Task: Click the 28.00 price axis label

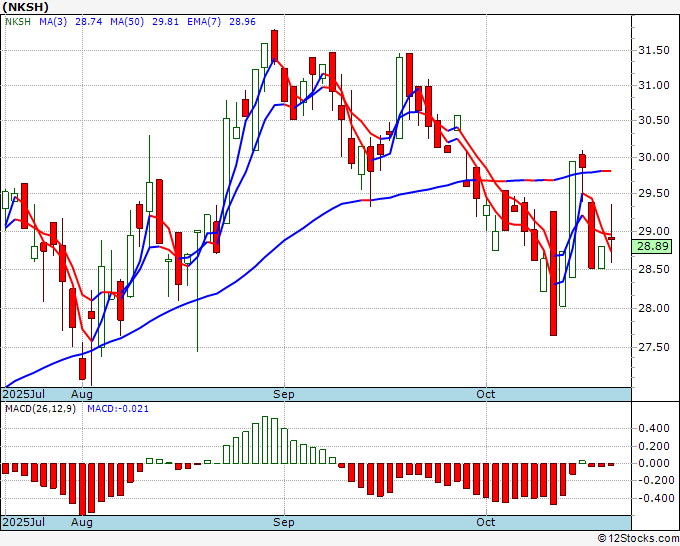Action: coord(654,308)
